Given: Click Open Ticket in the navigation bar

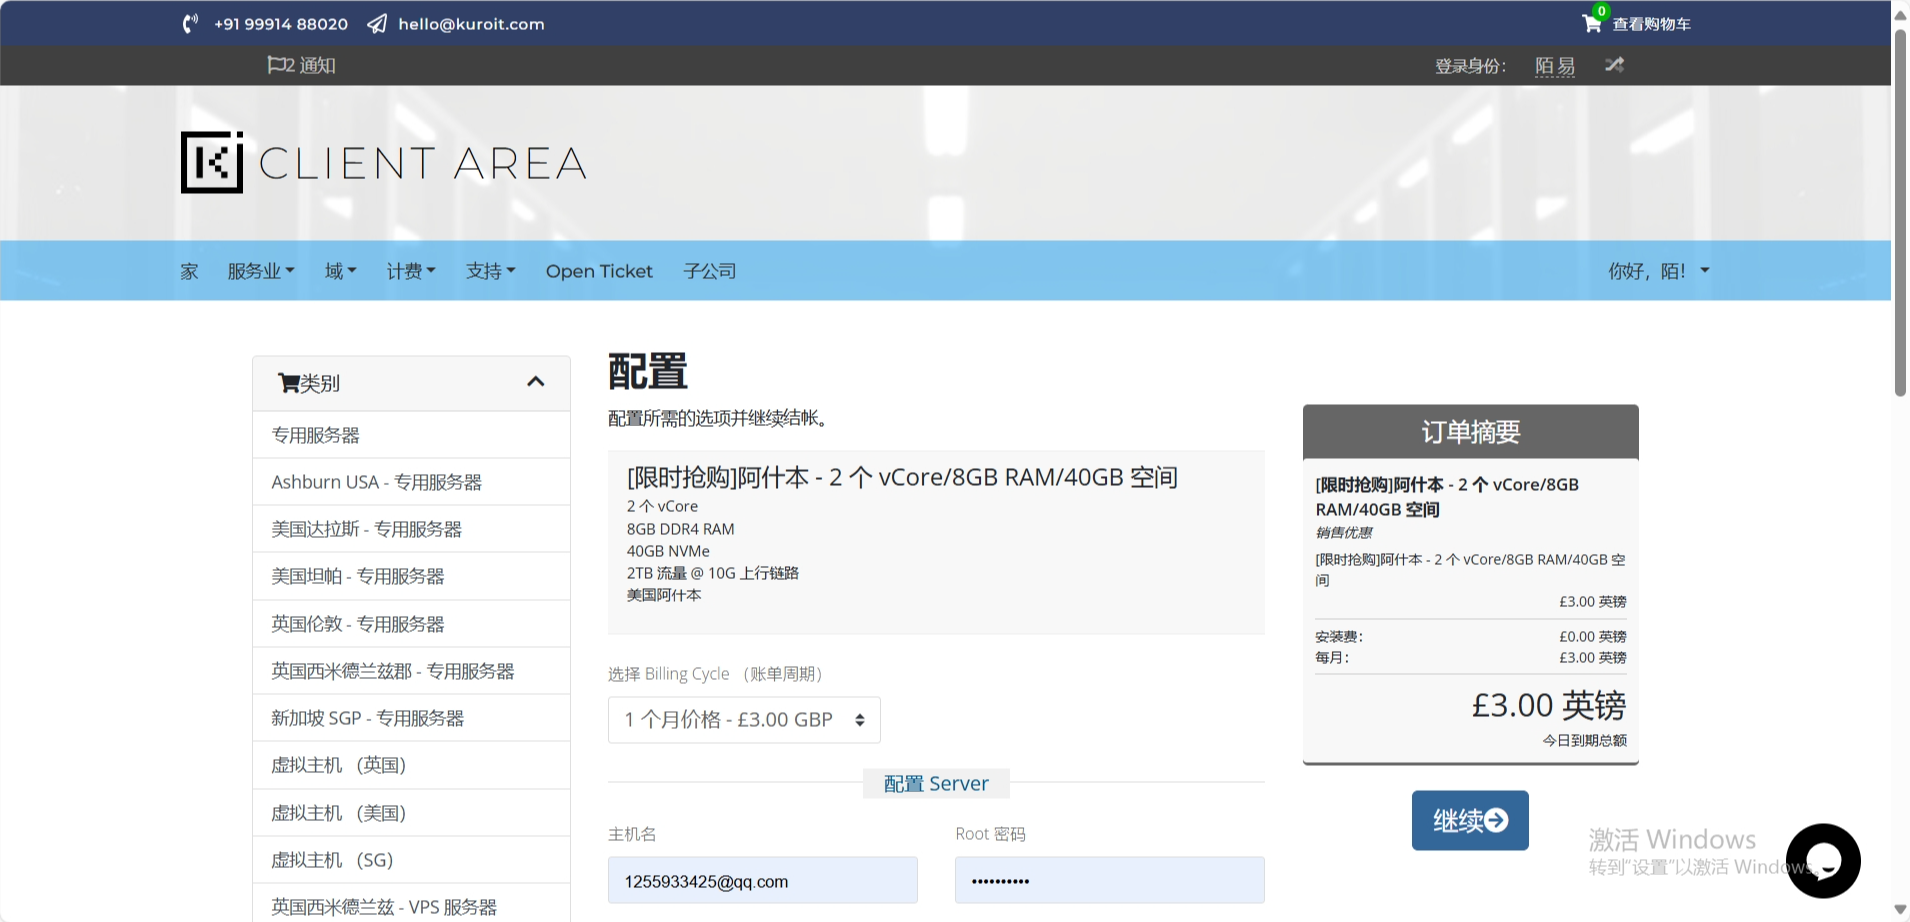Looking at the screenshot, I should (598, 270).
